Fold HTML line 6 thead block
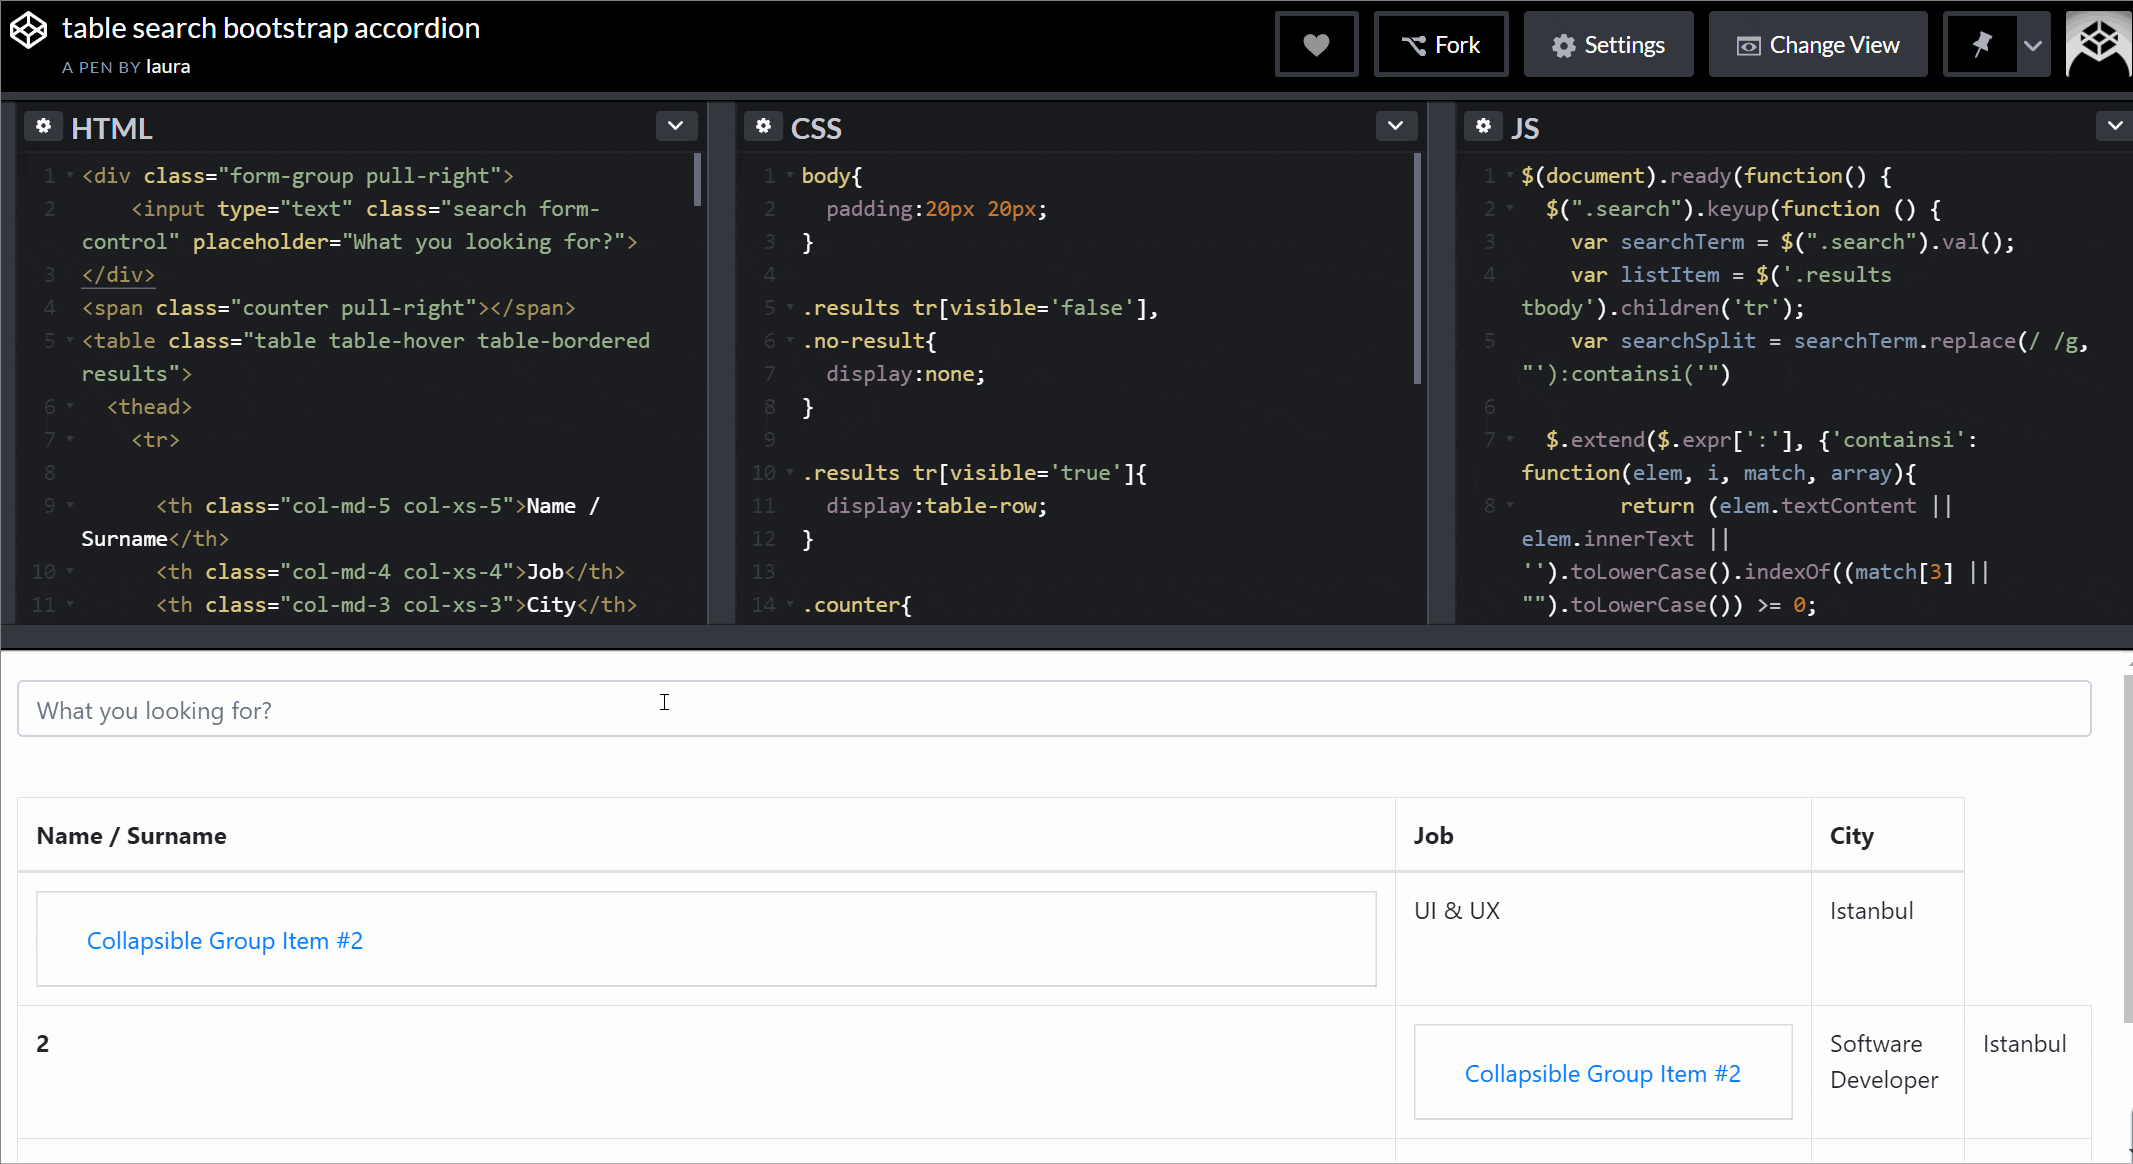 coord(70,407)
